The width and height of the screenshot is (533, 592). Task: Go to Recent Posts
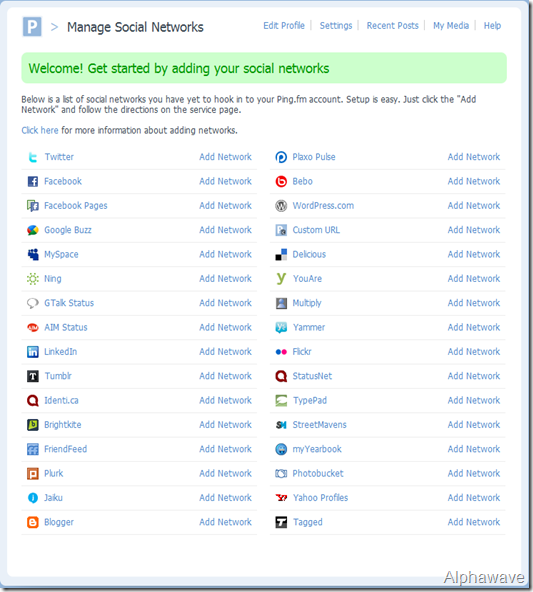[x=393, y=26]
